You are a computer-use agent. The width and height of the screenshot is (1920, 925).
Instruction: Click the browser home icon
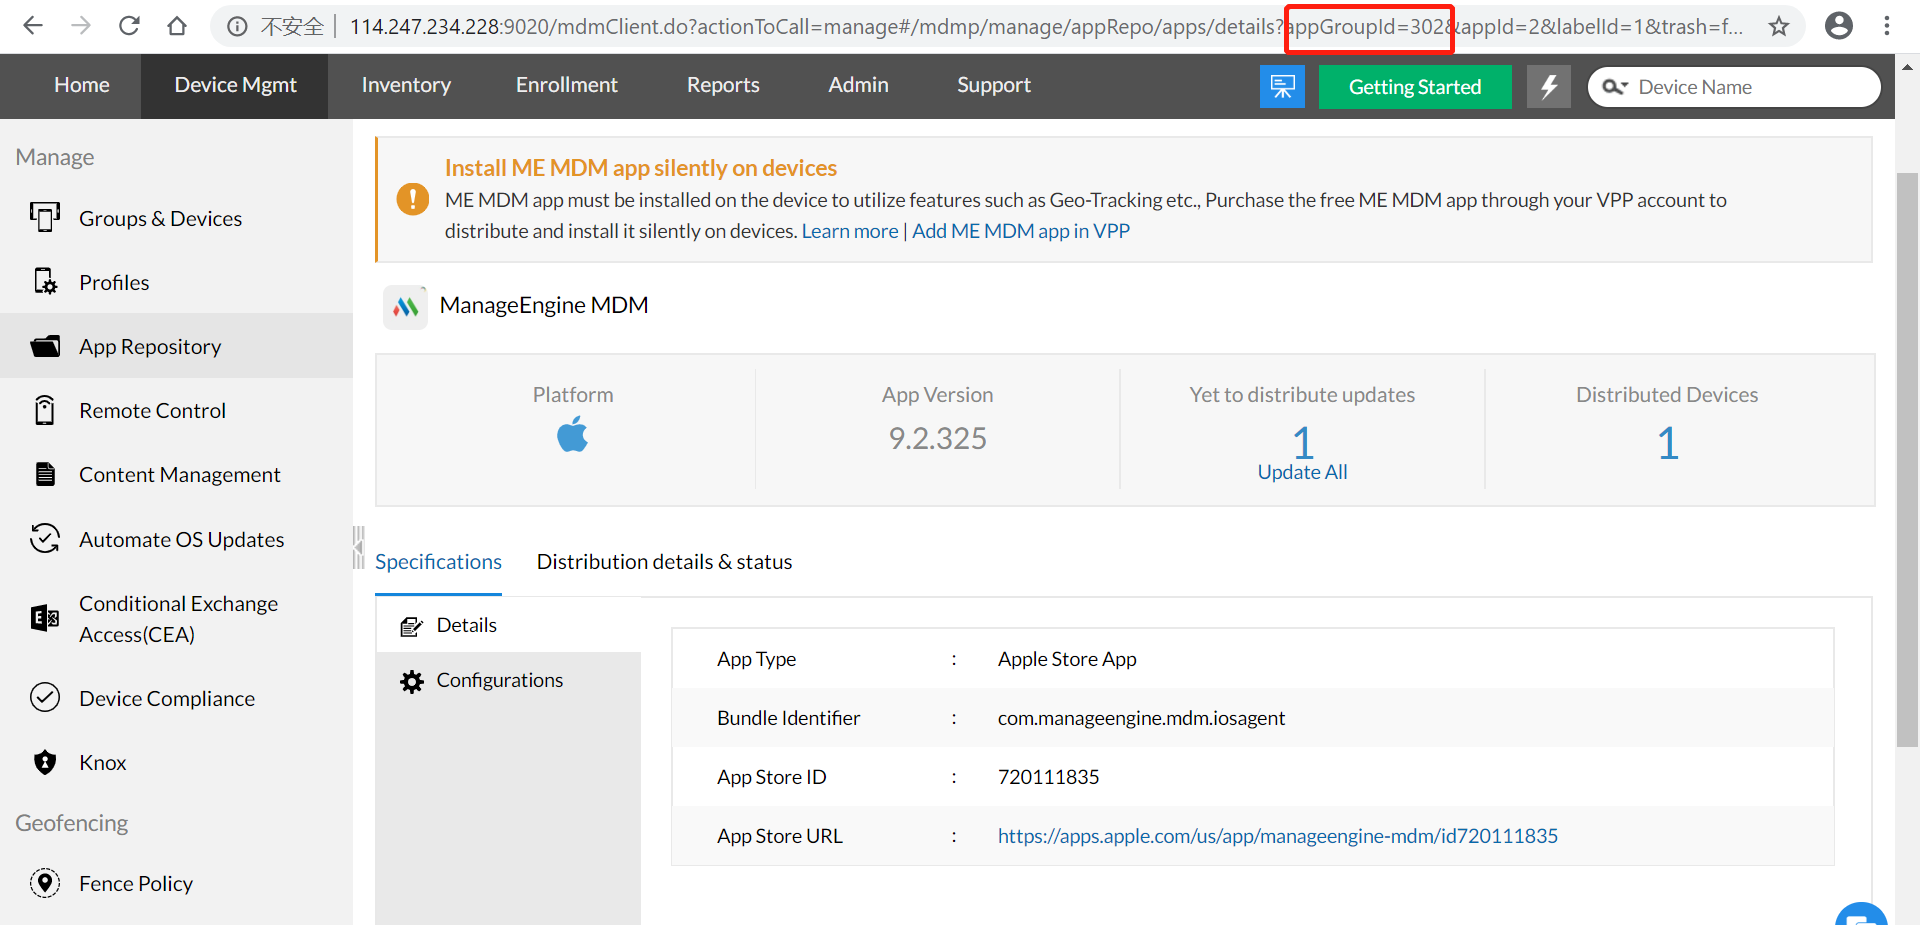(x=177, y=26)
